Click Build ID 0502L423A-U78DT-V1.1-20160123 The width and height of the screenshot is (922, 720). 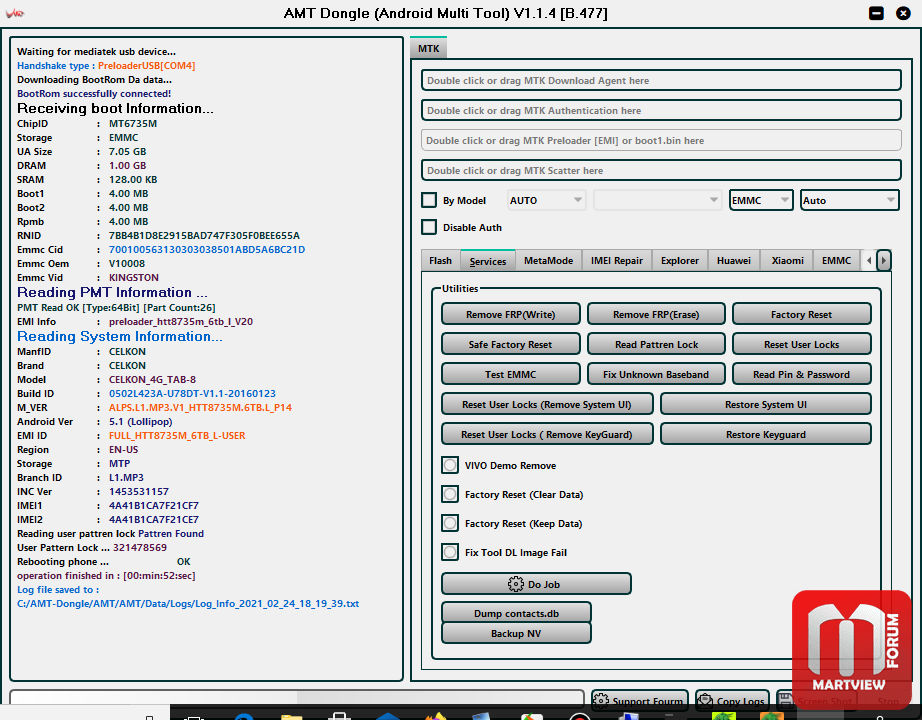point(192,394)
